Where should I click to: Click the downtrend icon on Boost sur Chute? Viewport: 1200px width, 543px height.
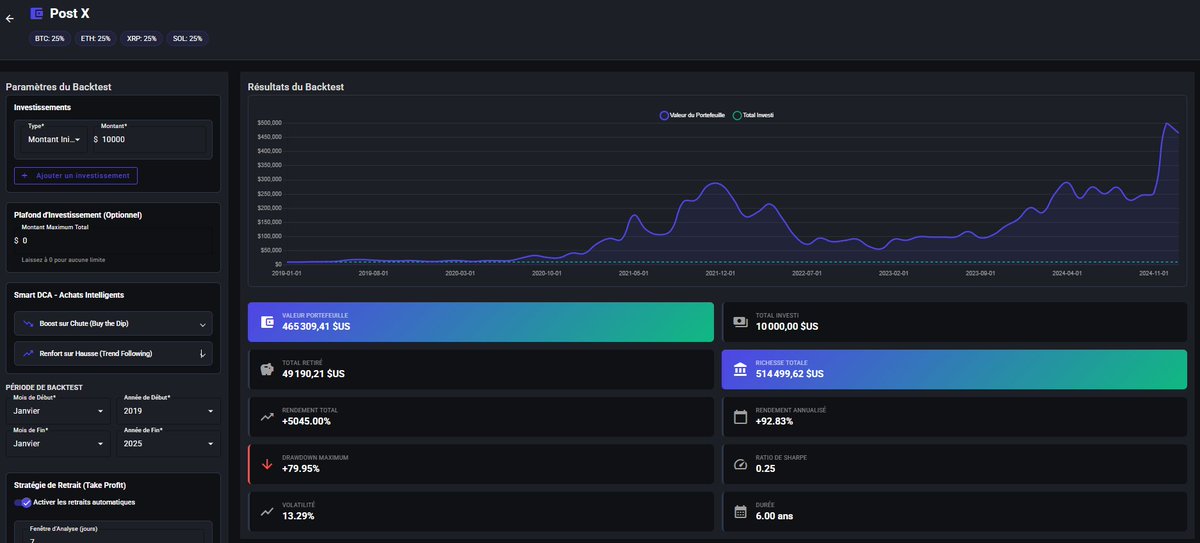(26, 324)
